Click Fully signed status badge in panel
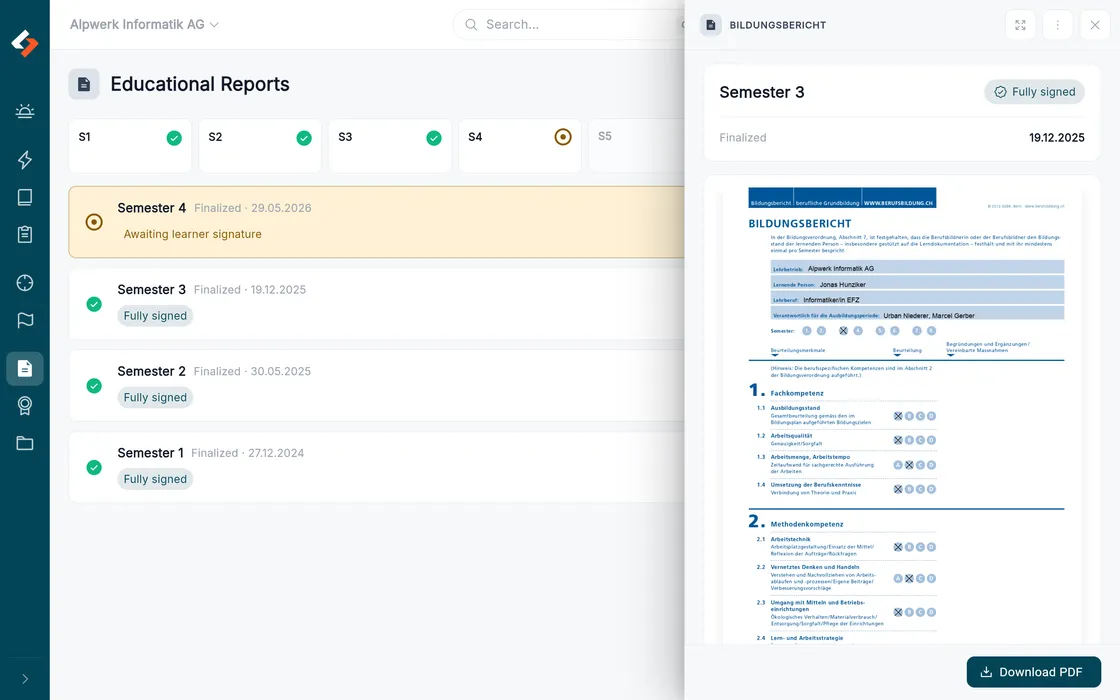 click(x=1034, y=91)
